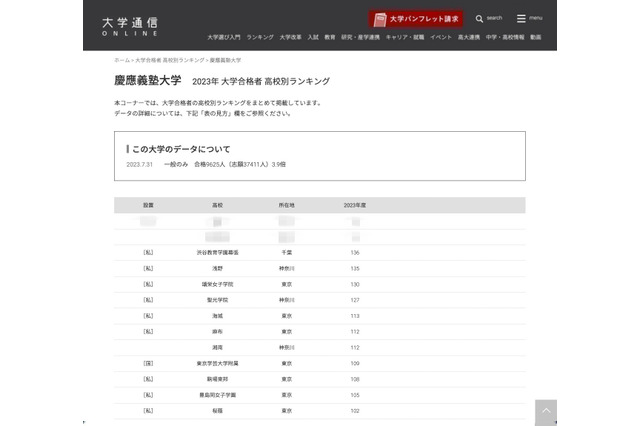
Task: Open the 入試 nav item
Action: pyautogui.click(x=313, y=37)
